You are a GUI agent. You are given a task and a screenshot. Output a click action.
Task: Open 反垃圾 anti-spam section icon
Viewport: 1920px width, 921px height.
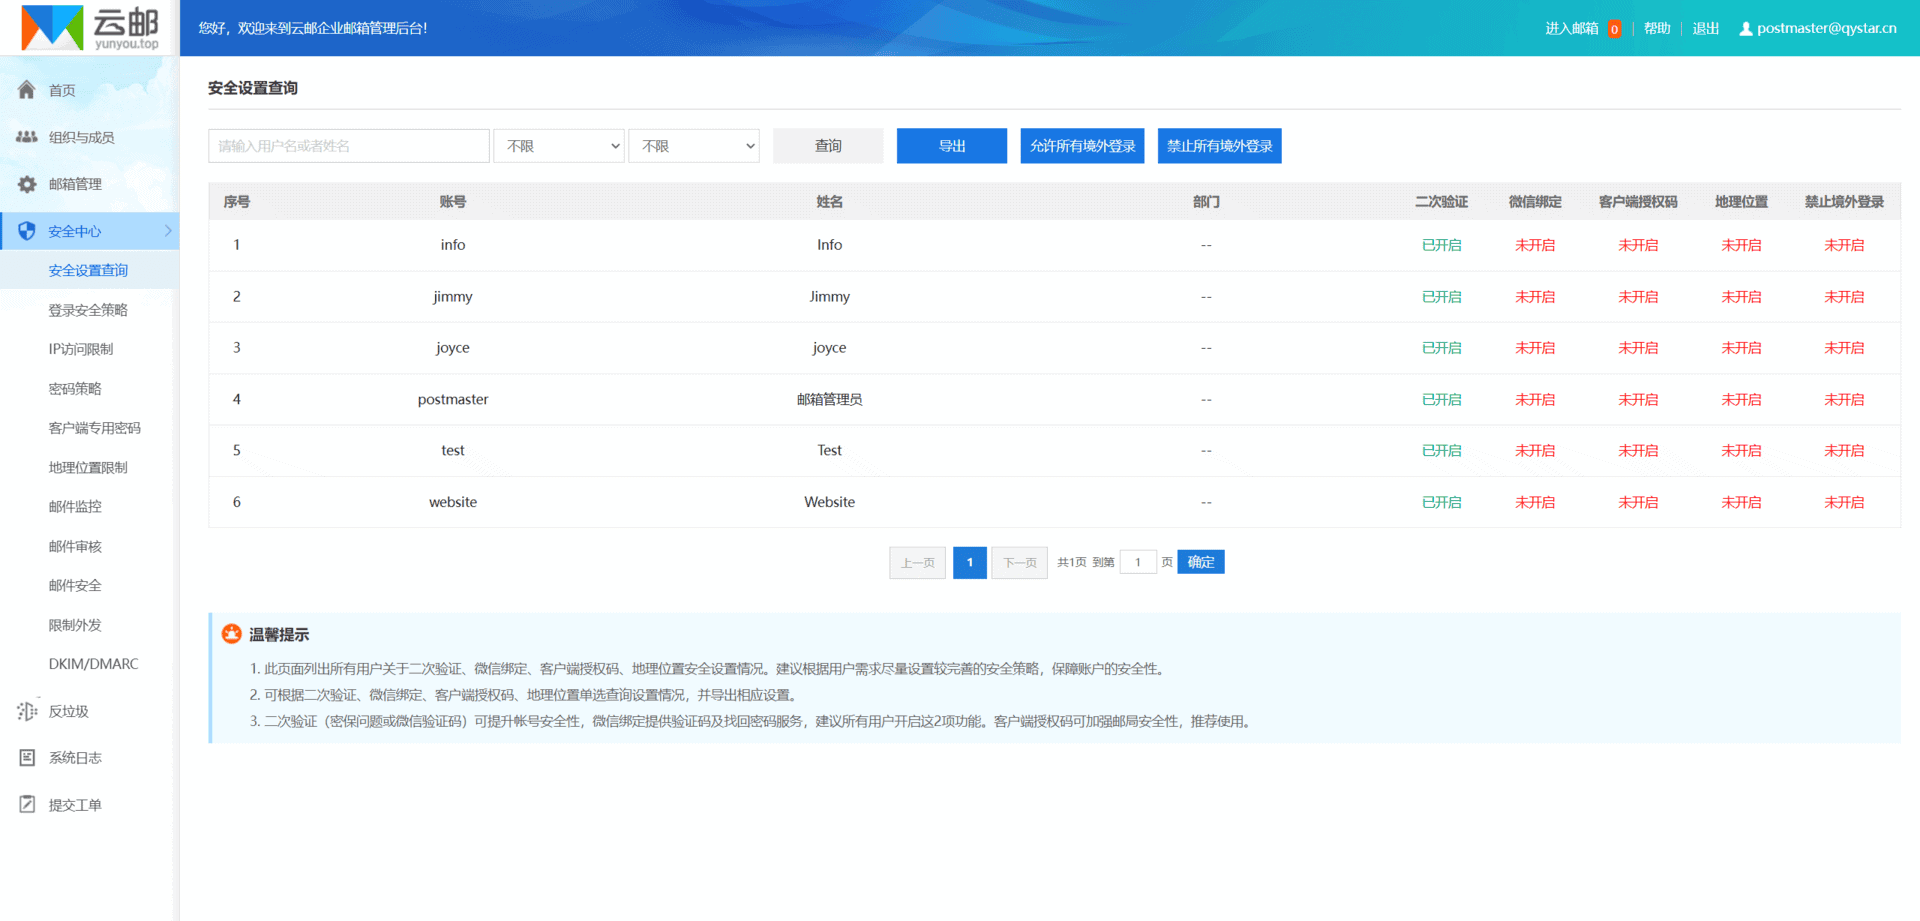pyautogui.click(x=26, y=711)
